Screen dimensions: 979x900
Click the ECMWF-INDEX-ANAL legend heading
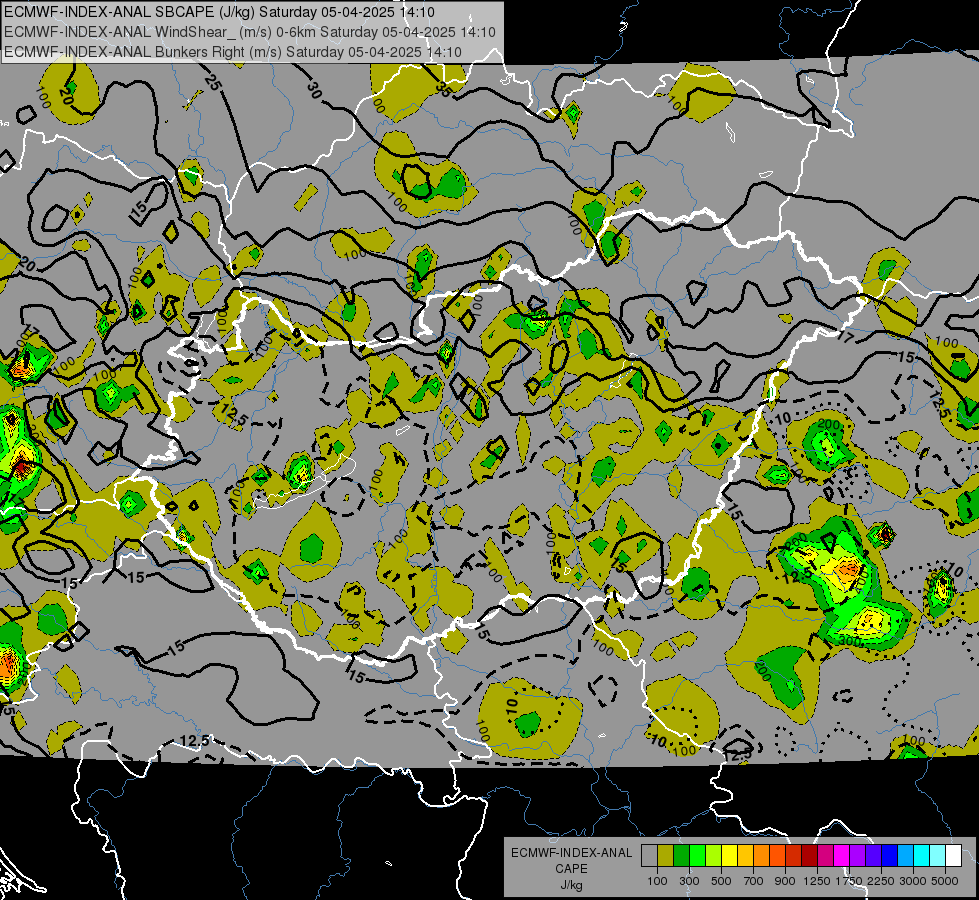(x=571, y=853)
